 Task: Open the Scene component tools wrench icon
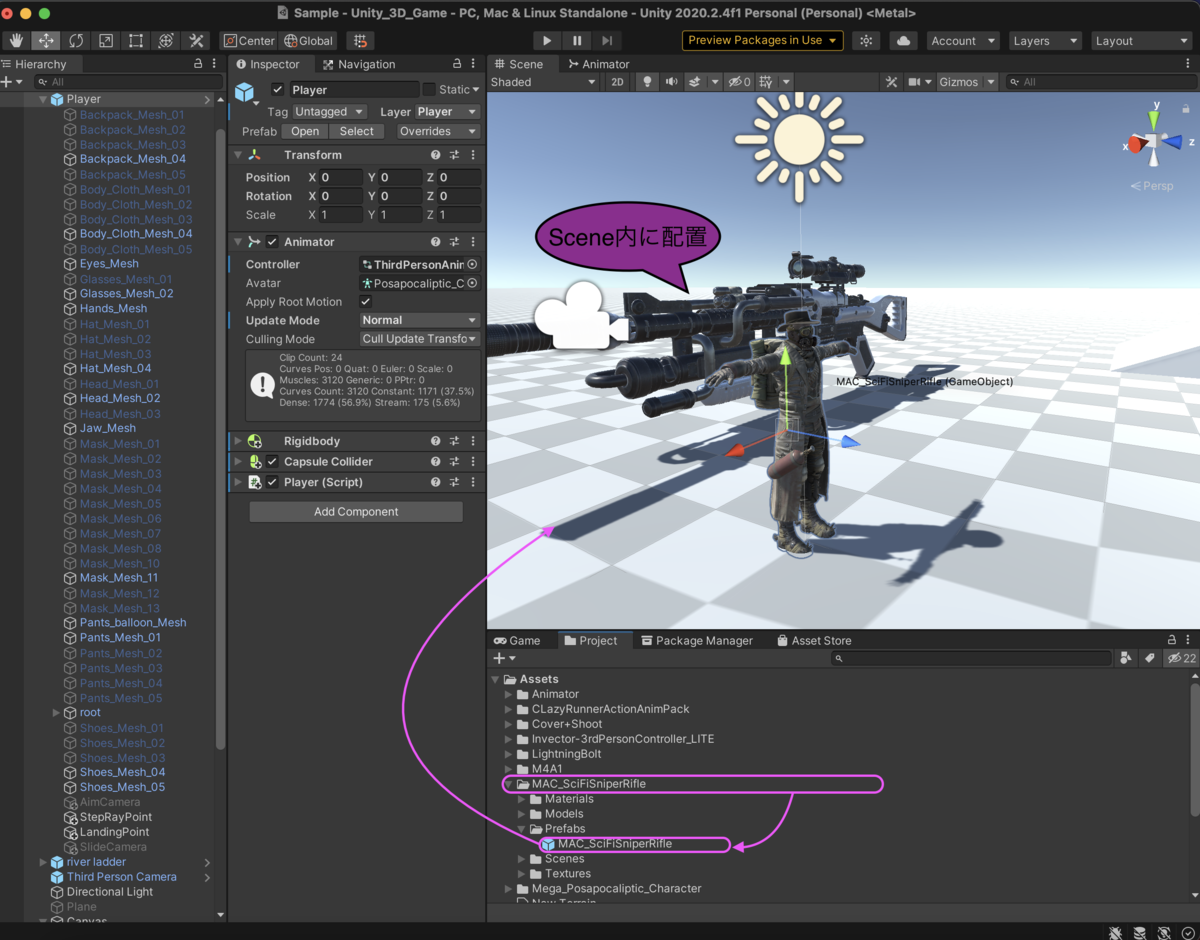pyautogui.click(x=892, y=82)
